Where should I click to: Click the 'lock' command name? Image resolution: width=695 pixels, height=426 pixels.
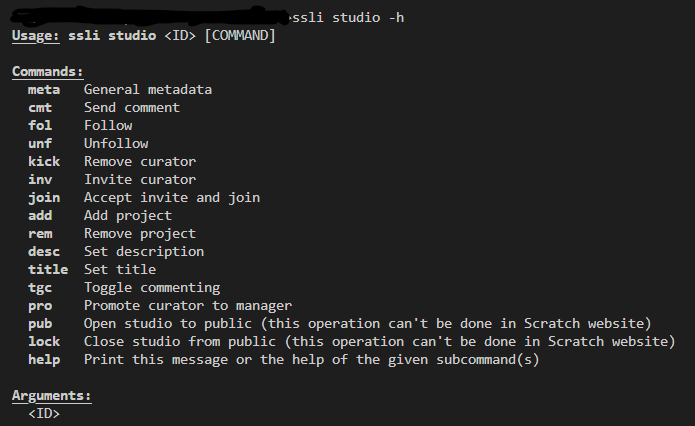[44, 341]
